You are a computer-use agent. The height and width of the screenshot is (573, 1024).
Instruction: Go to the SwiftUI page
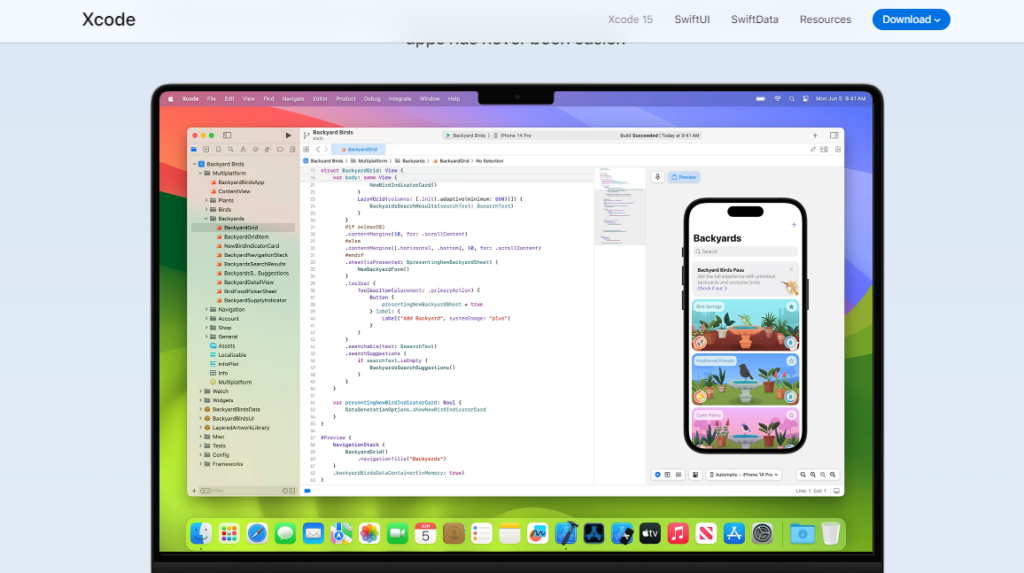692,20
